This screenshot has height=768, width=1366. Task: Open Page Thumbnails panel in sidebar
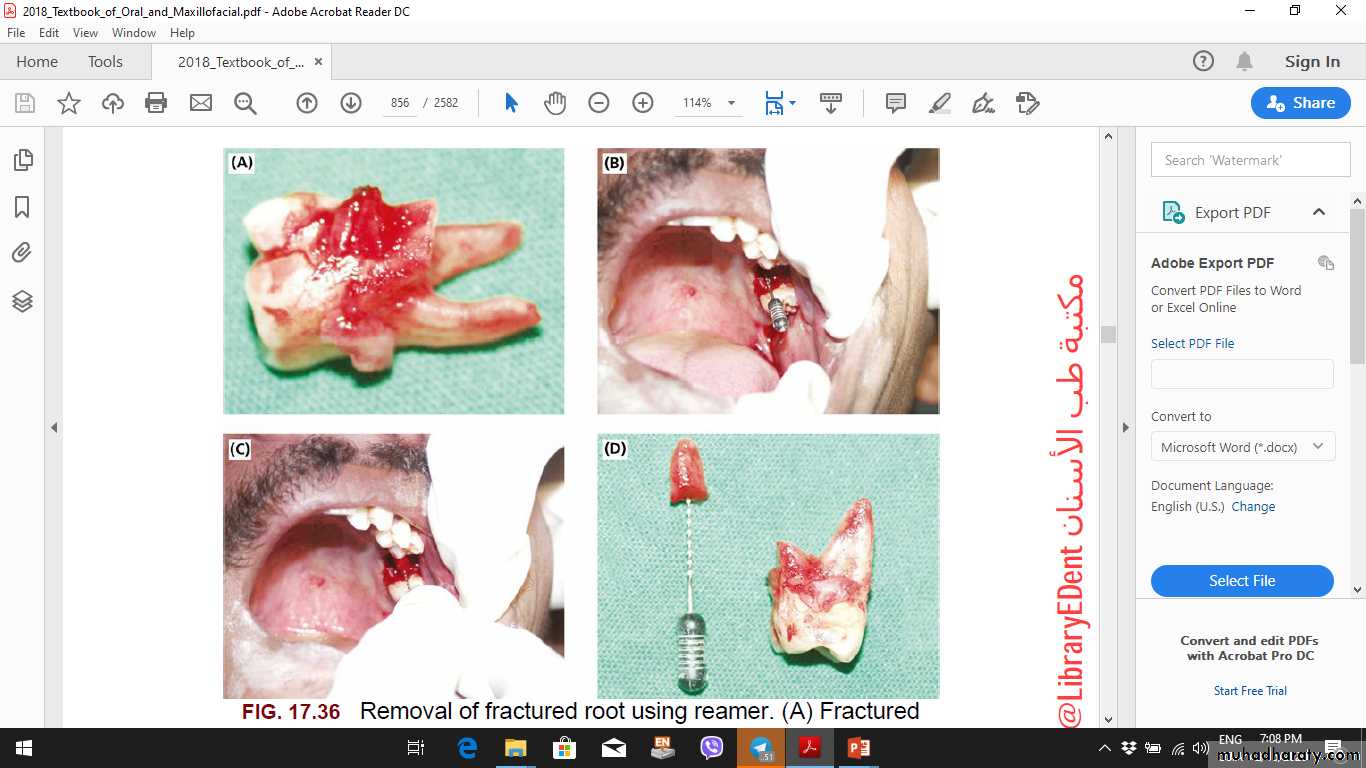22,160
